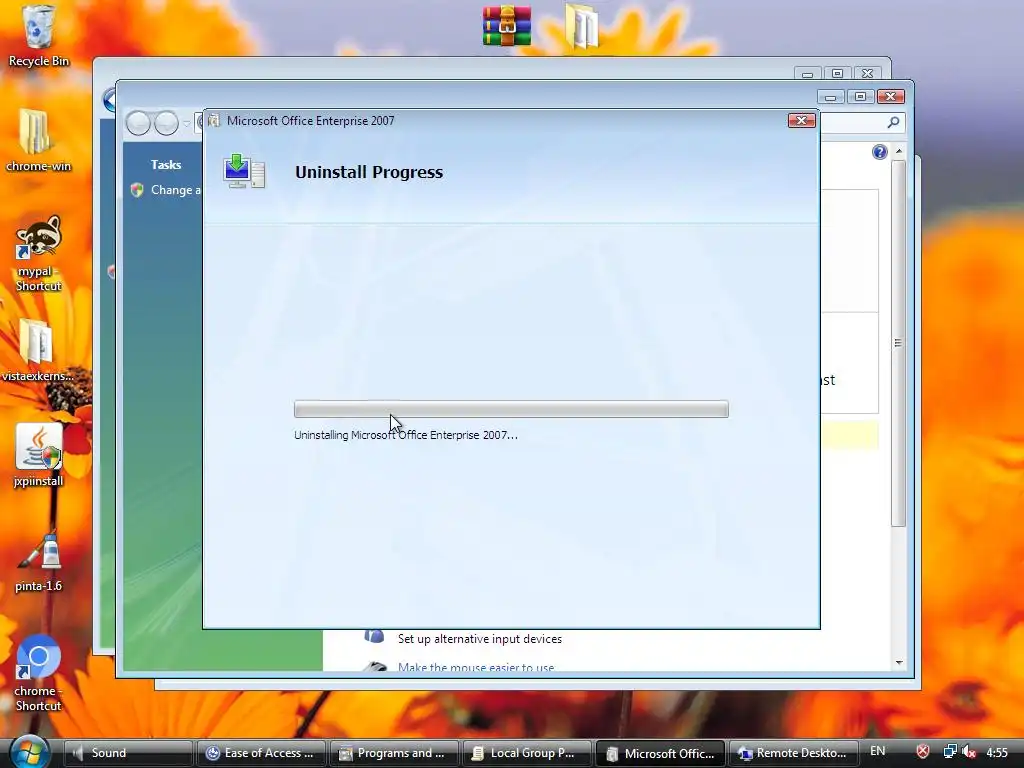Screen dimensions: 1024x768
Task: Click the 'Change a...' task link in the sidebar
Action: [176, 190]
